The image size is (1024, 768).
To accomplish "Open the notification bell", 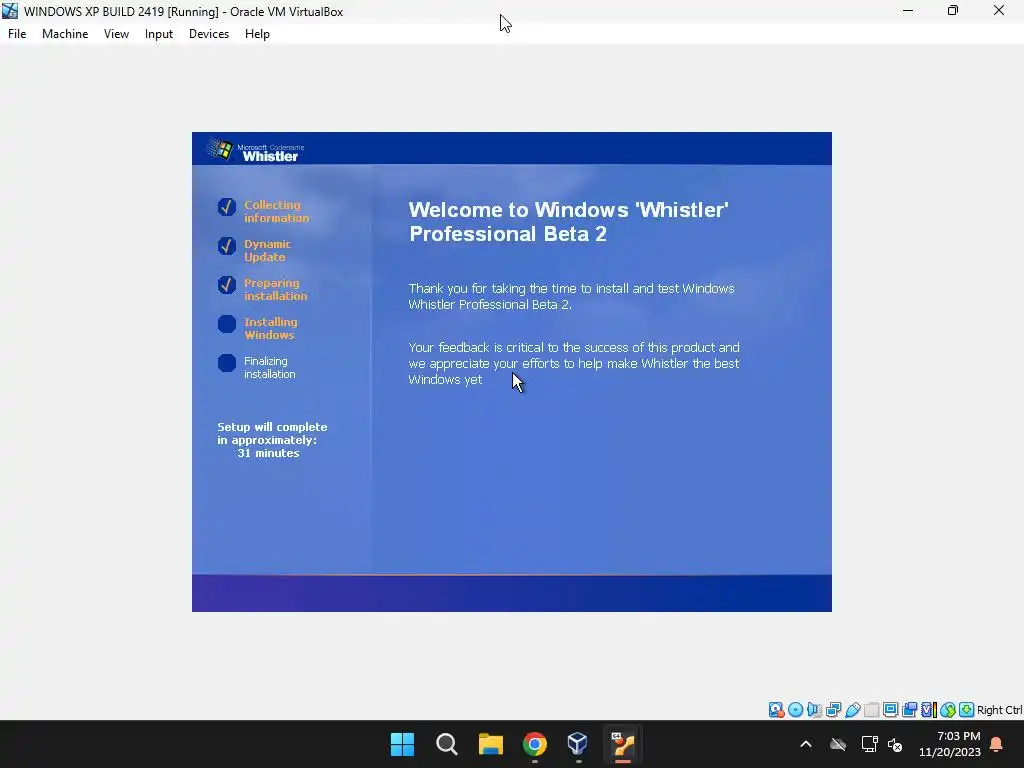I will click(x=997, y=744).
